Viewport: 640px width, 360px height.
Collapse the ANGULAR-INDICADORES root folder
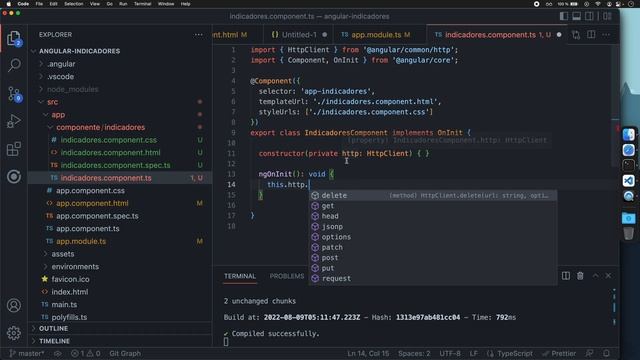click(x=79, y=51)
